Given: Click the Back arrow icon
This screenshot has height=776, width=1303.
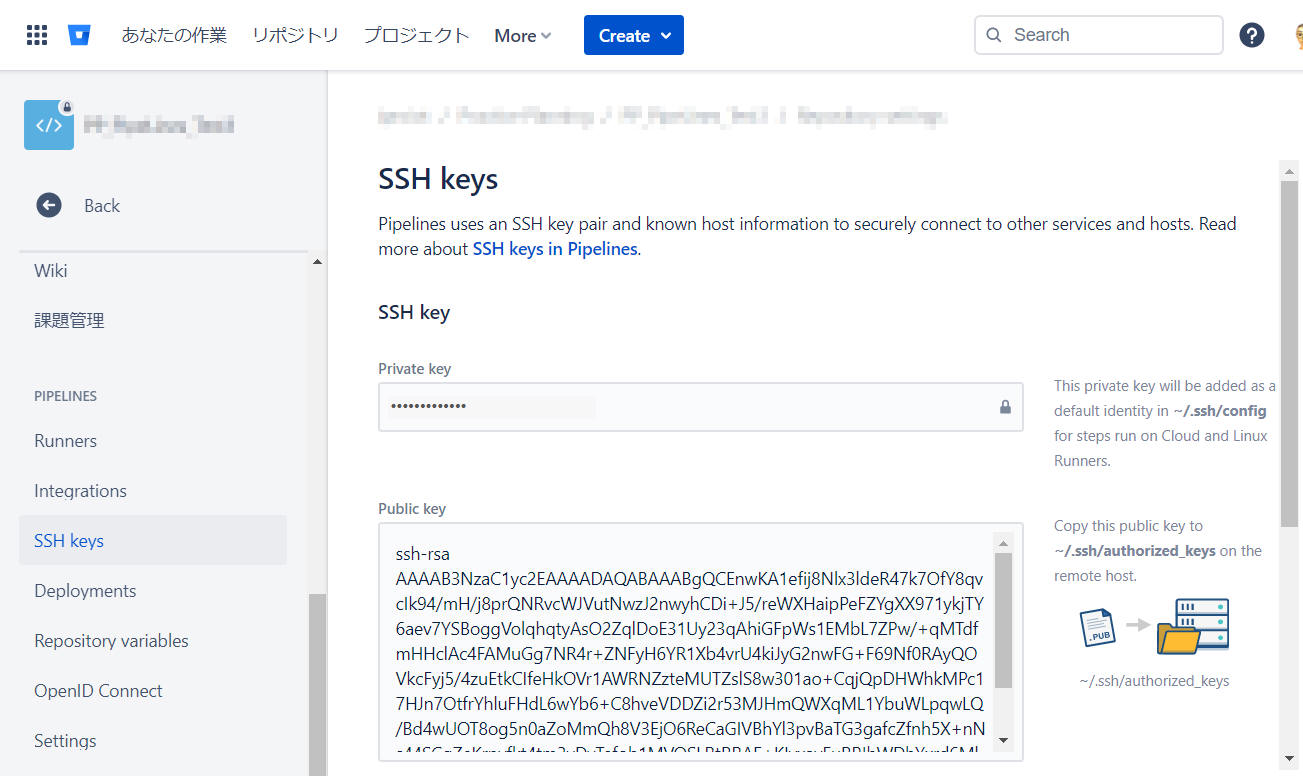Looking at the screenshot, I should 48,205.
